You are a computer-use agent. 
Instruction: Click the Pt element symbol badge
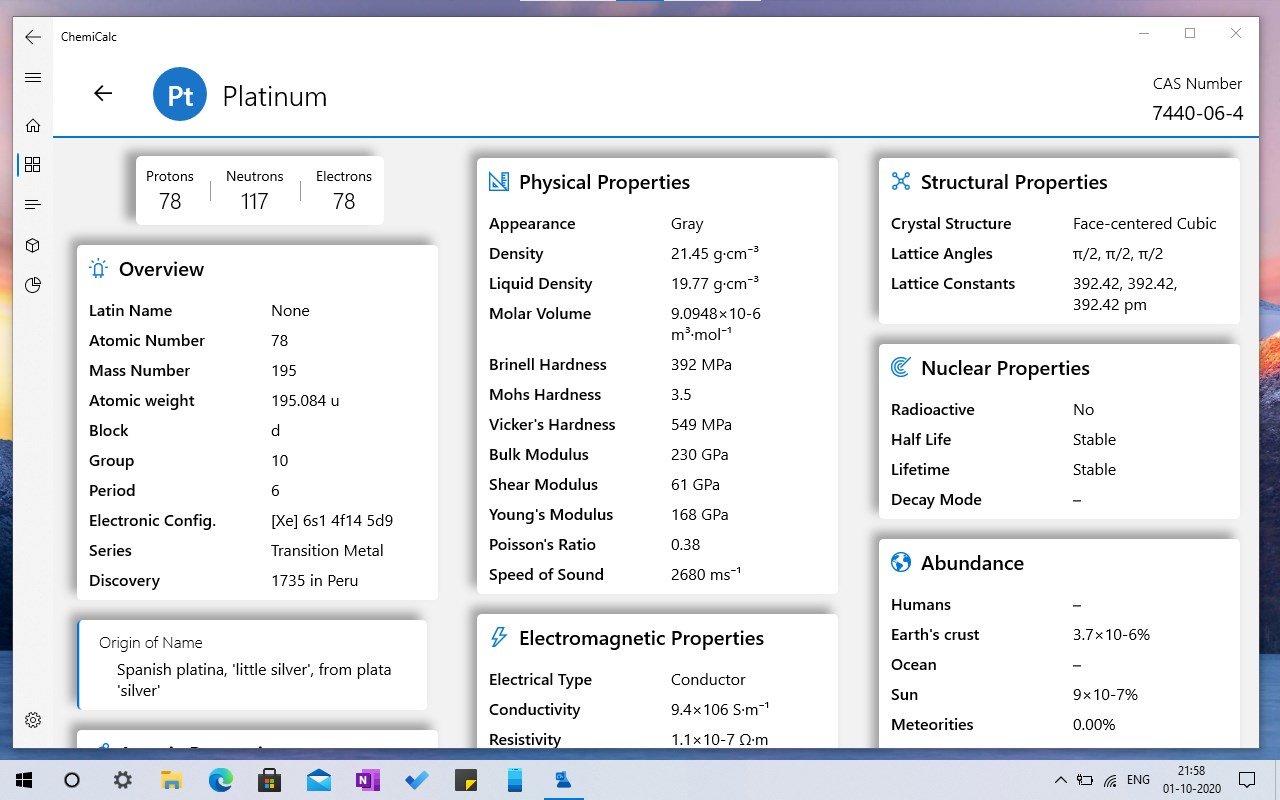point(180,95)
